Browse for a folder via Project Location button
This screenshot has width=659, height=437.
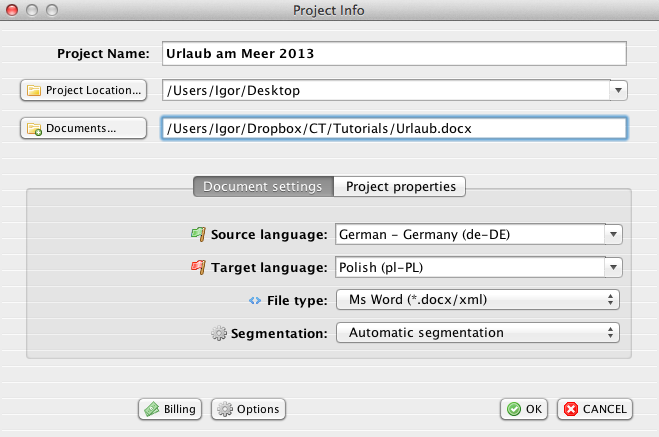click(84, 90)
